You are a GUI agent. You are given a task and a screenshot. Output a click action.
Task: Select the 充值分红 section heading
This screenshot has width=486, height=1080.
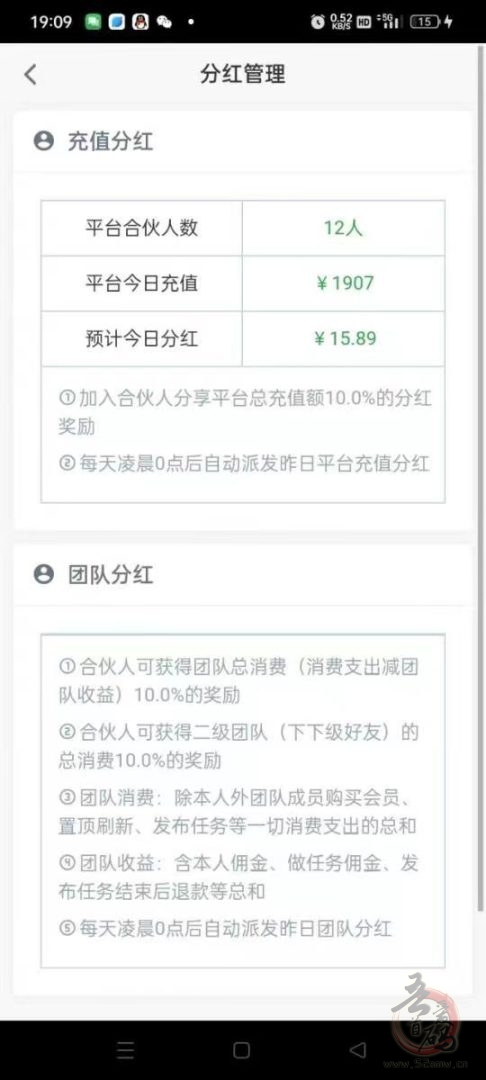(110, 141)
